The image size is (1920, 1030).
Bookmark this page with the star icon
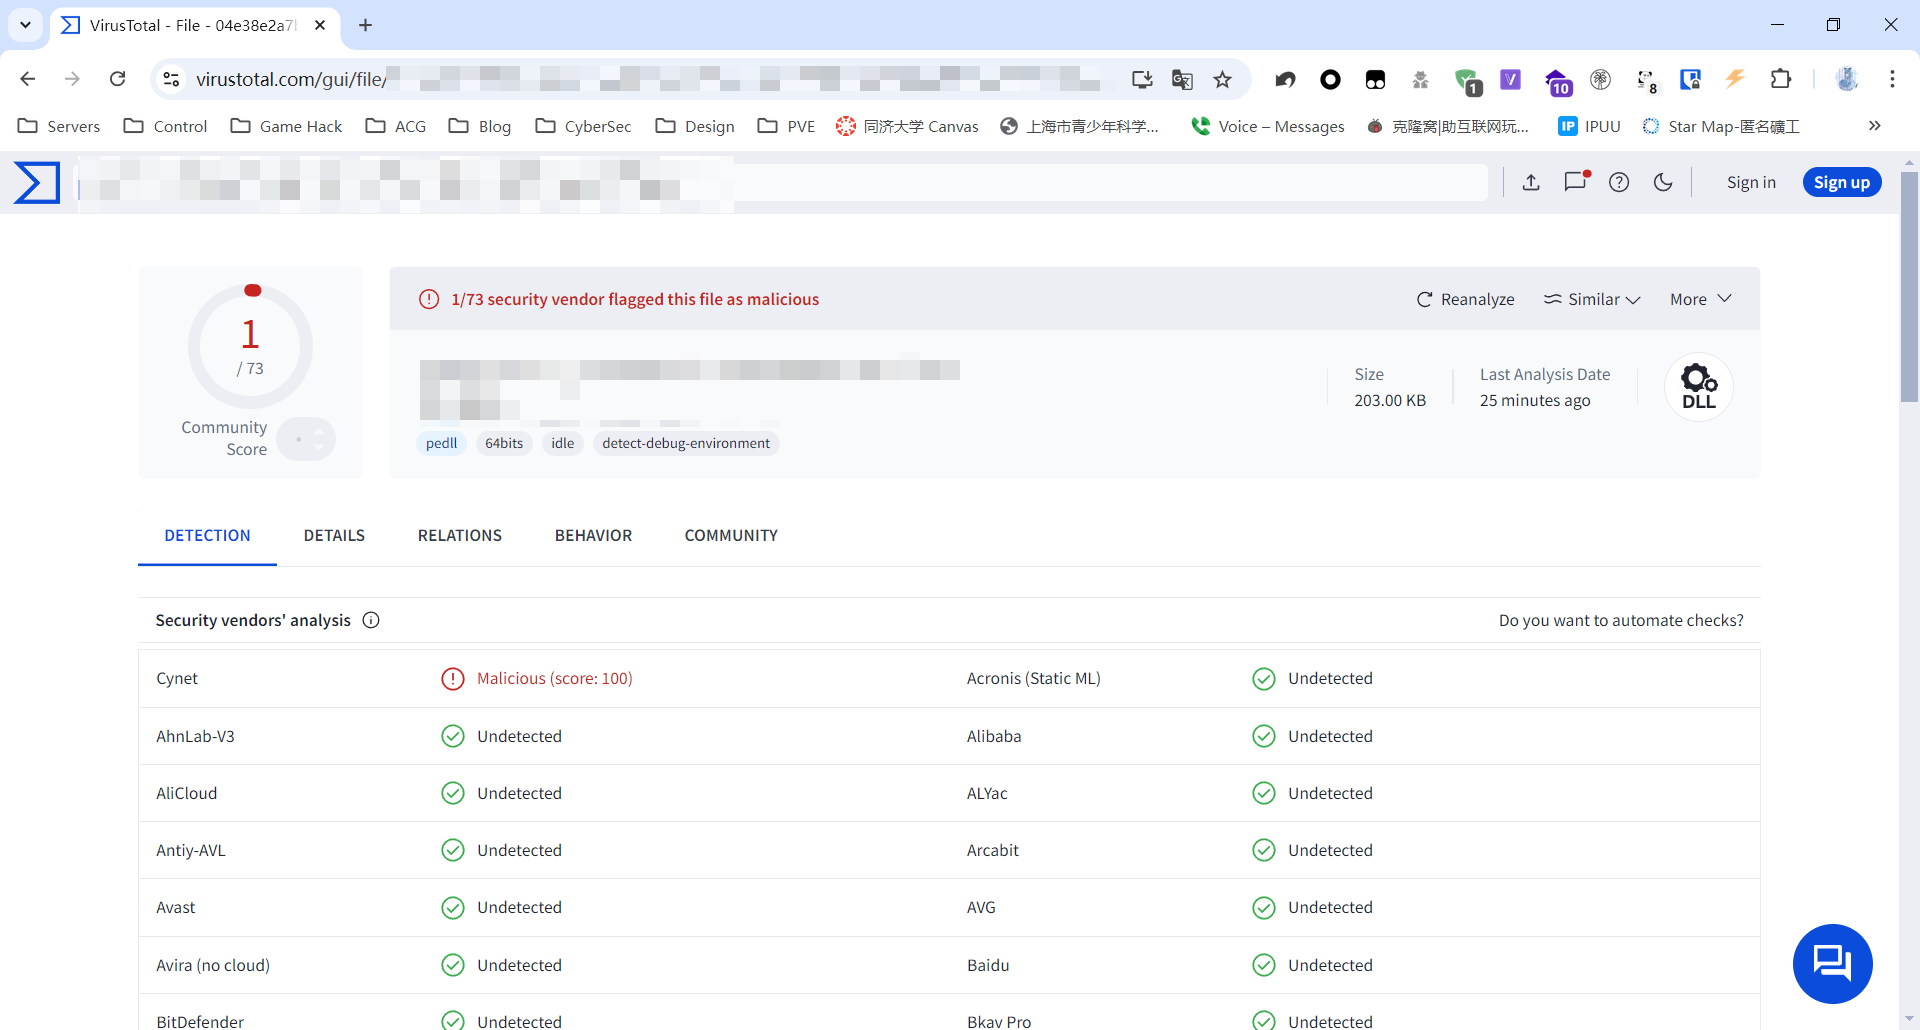point(1223,79)
